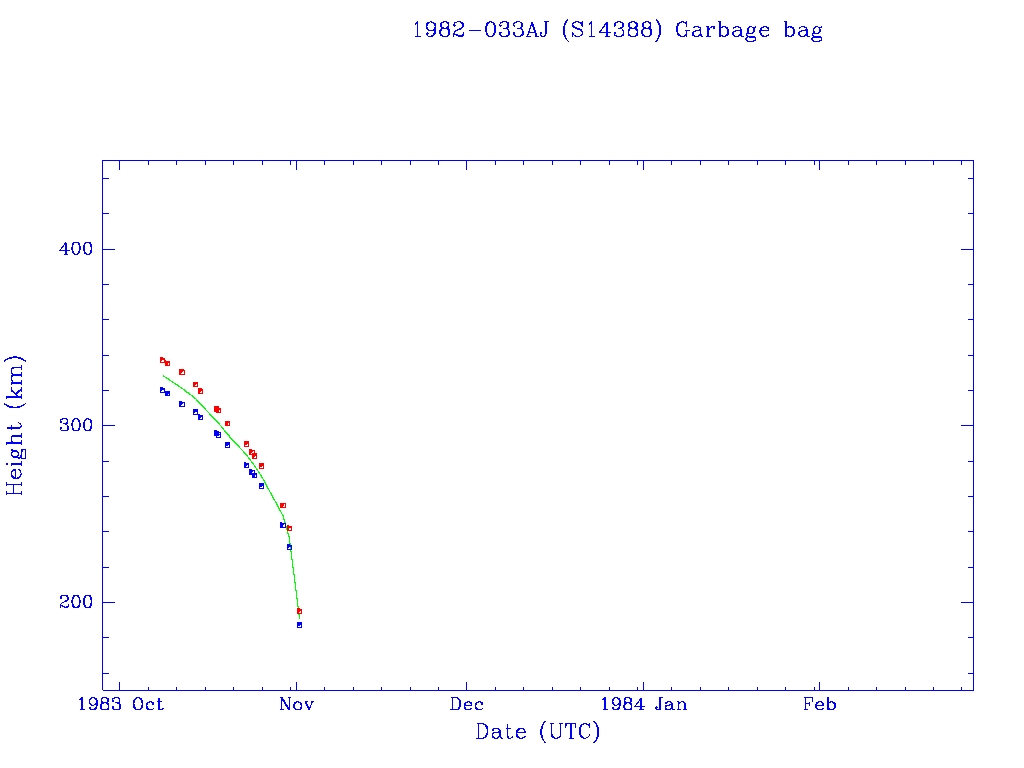Click the blue data point nearest 290 km
The height and width of the screenshot is (768, 1024).
[227, 445]
